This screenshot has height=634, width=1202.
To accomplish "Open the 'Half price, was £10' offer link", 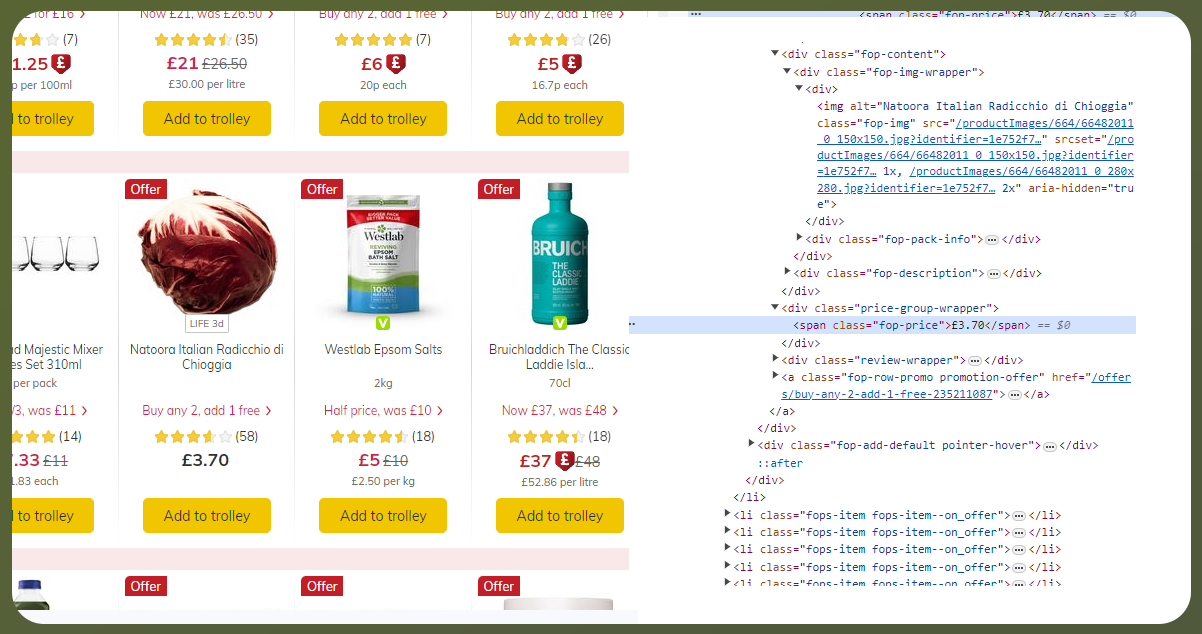I will pyautogui.click(x=382, y=411).
